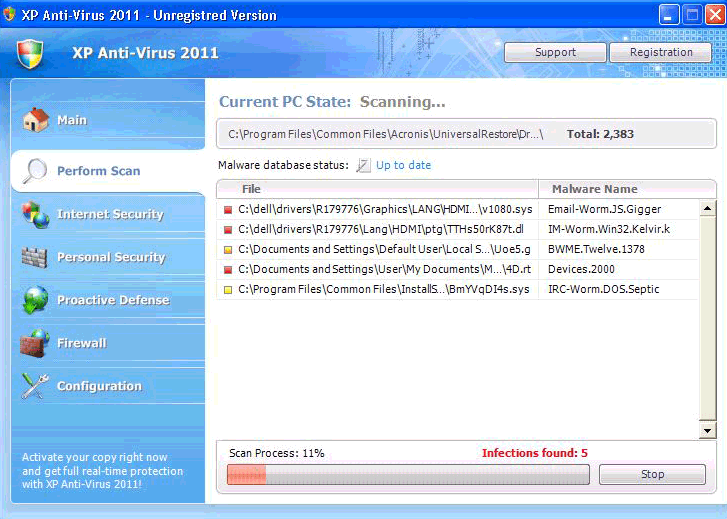Click the Proactive Defense globe icon

[x=36, y=300]
